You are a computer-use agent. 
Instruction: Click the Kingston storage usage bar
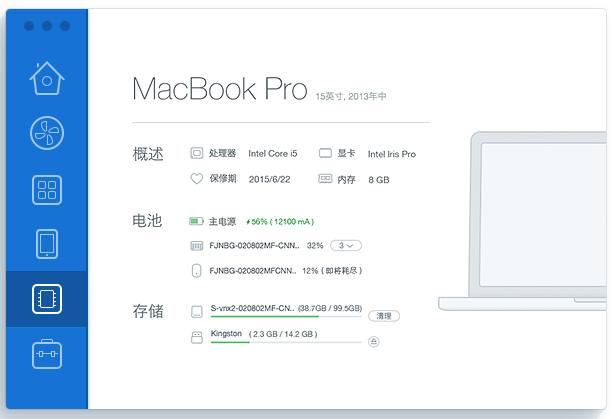[x=286, y=342]
